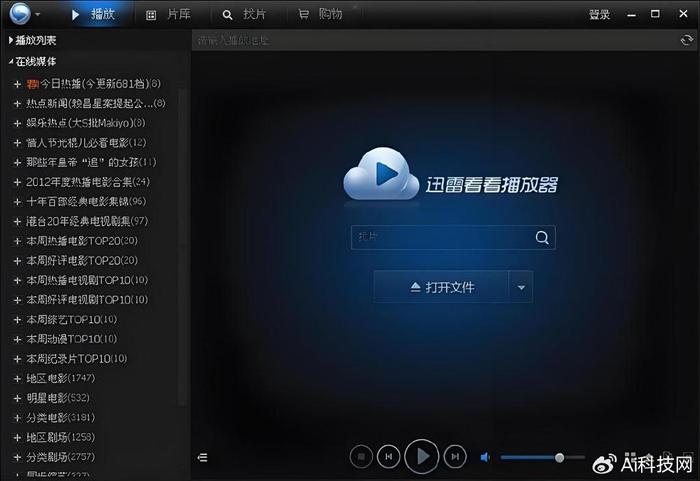700x481 pixels.
Task: Select 本周热播电视剧TOP10 row
Action: point(87,280)
